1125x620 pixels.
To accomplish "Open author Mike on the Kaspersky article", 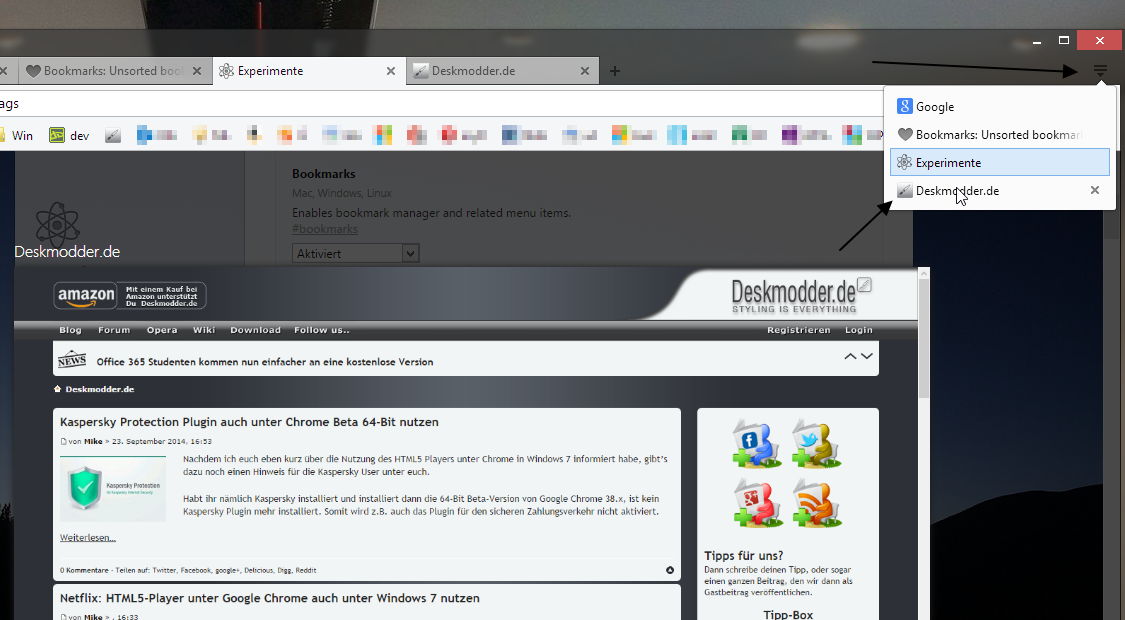I will (x=93, y=441).
